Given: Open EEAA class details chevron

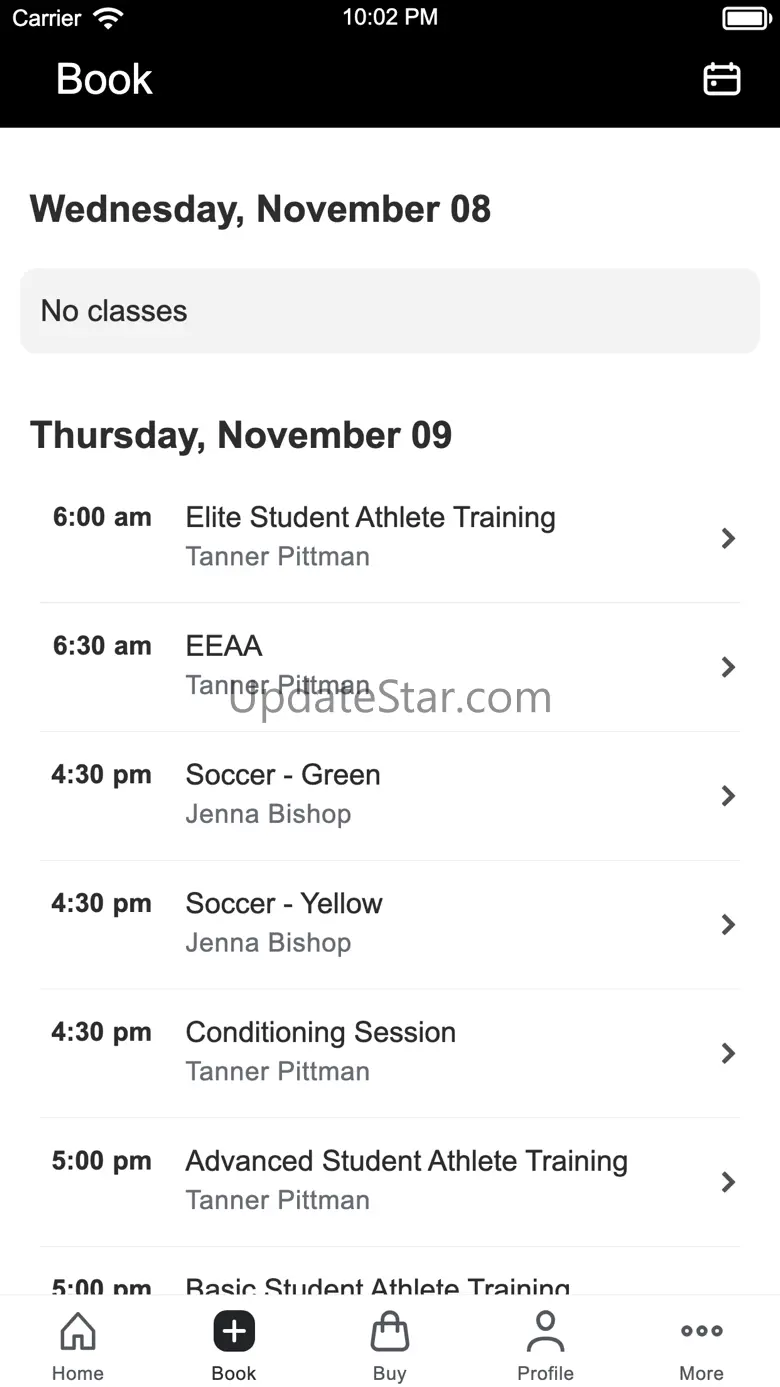Looking at the screenshot, I should [x=728, y=667].
